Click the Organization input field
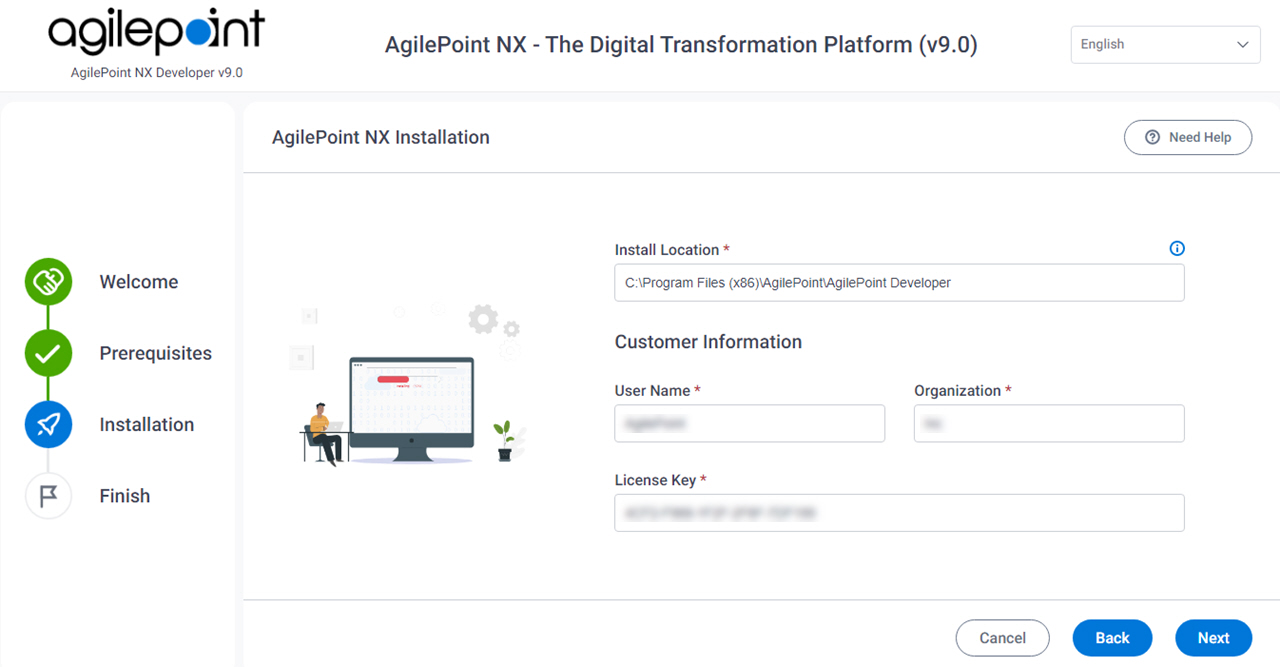 1049,424
